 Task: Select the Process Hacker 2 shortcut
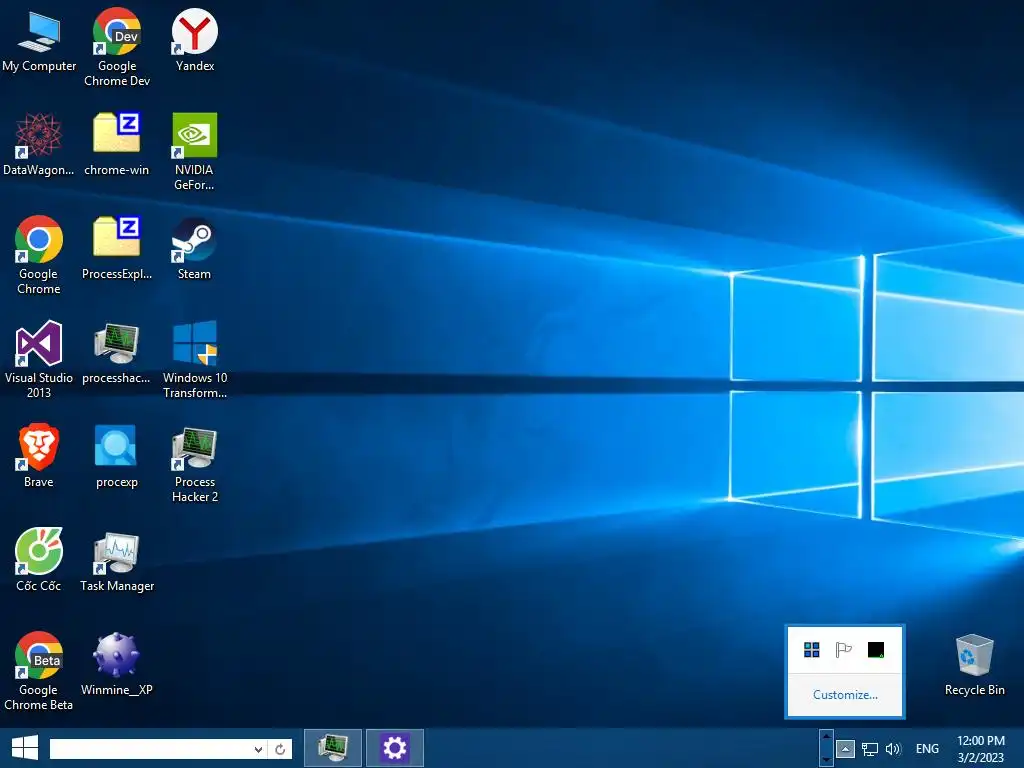195,464
